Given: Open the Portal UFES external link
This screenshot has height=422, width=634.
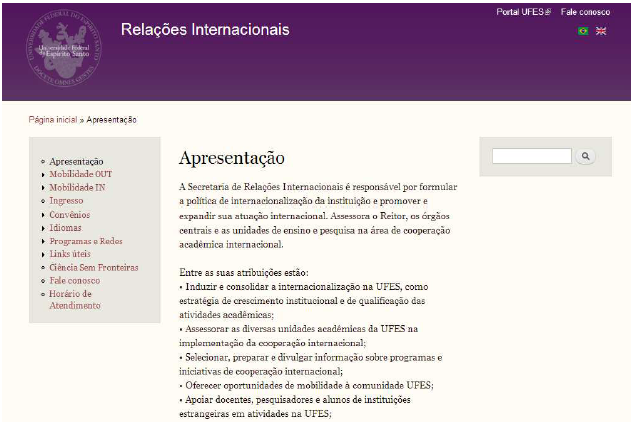Looking at the screenshot, I should click(x=523, y=12).
